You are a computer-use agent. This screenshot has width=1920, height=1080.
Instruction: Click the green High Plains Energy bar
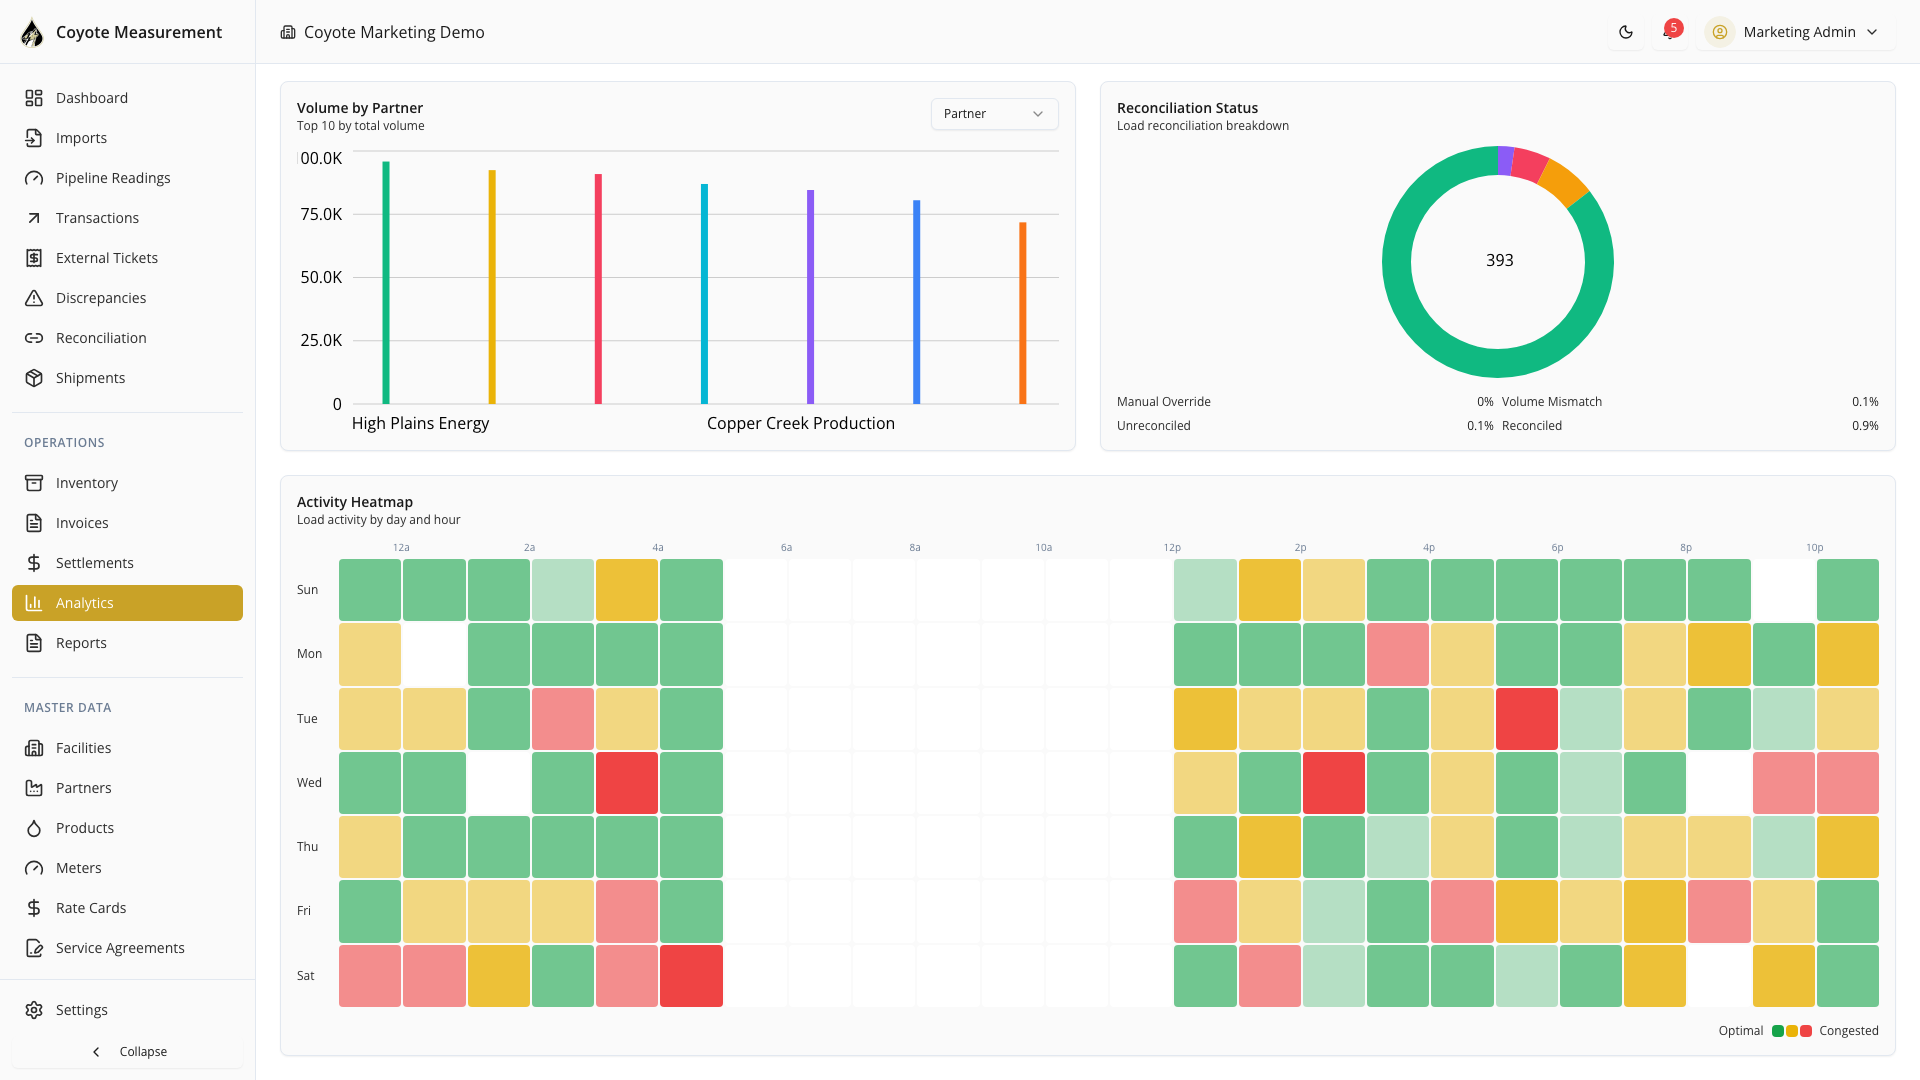pyautogui.click(x=386, y=283)
